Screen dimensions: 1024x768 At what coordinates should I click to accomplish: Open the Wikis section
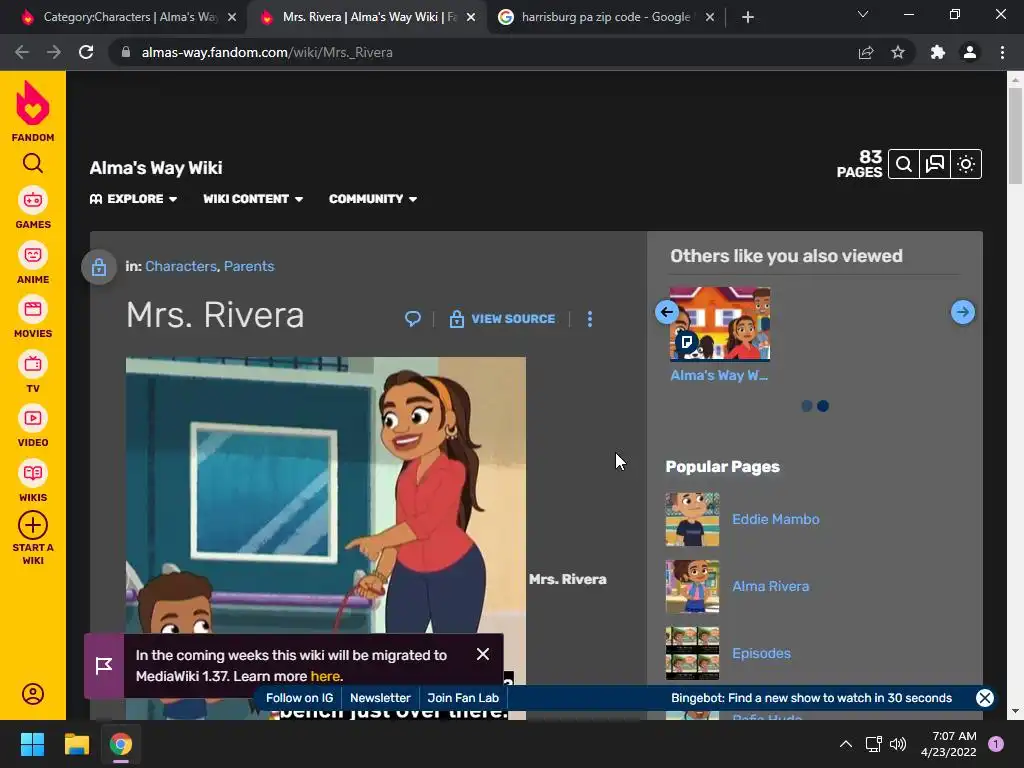click(x=33, y=481)
